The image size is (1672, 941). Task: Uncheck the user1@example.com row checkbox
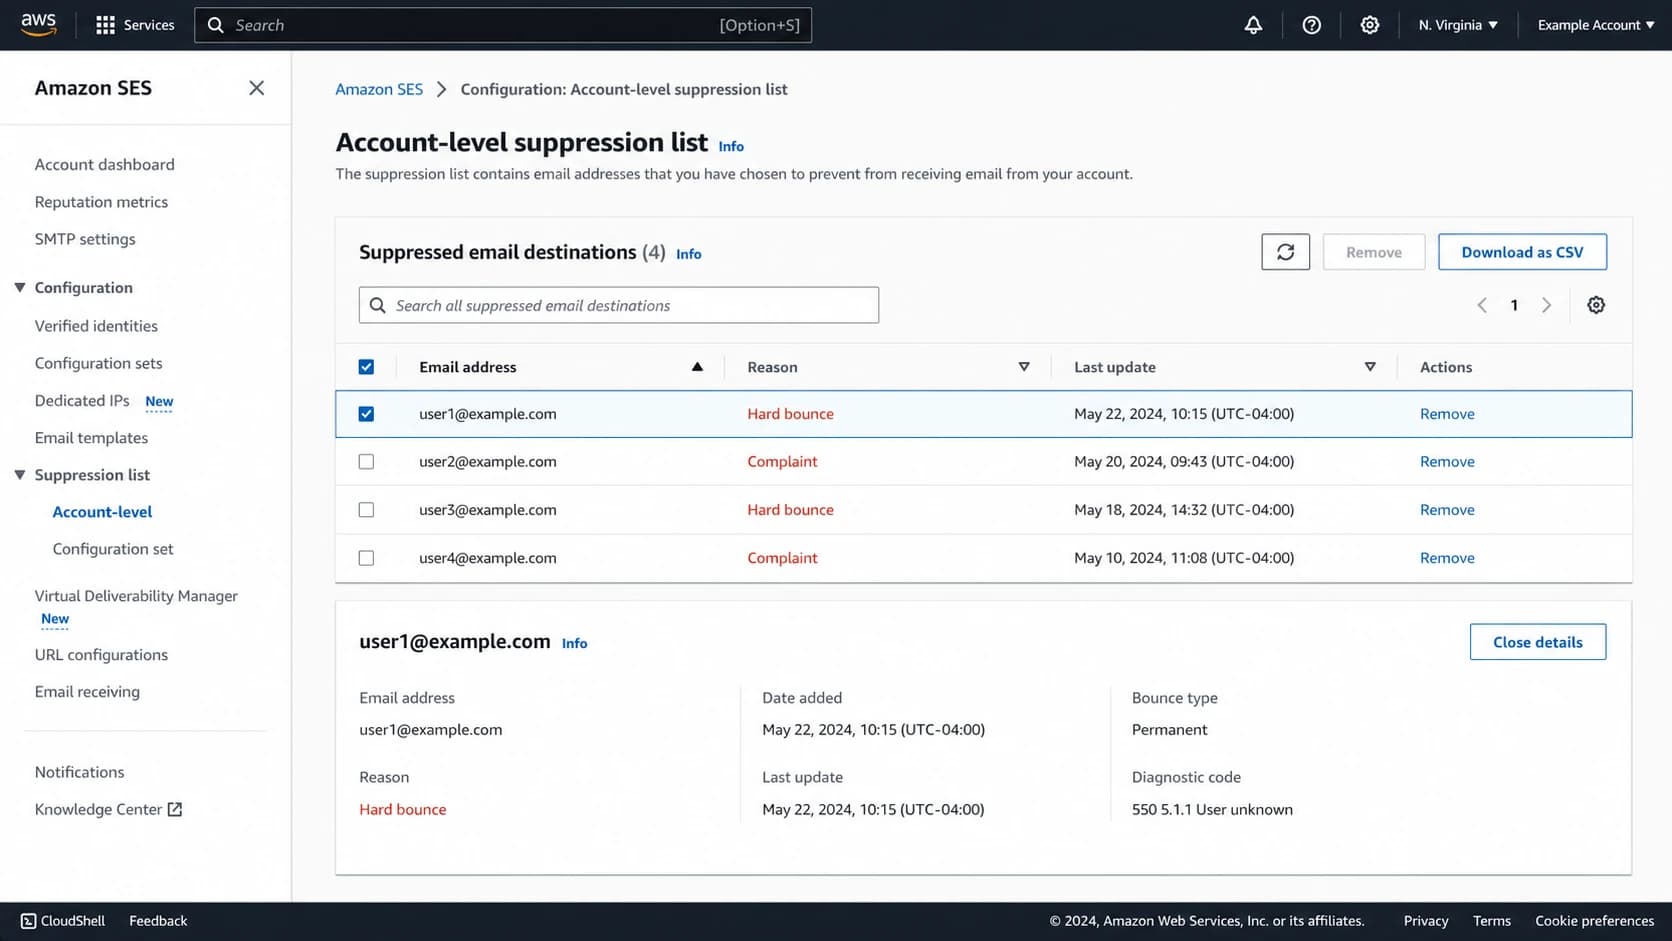(x=366, y=414)
